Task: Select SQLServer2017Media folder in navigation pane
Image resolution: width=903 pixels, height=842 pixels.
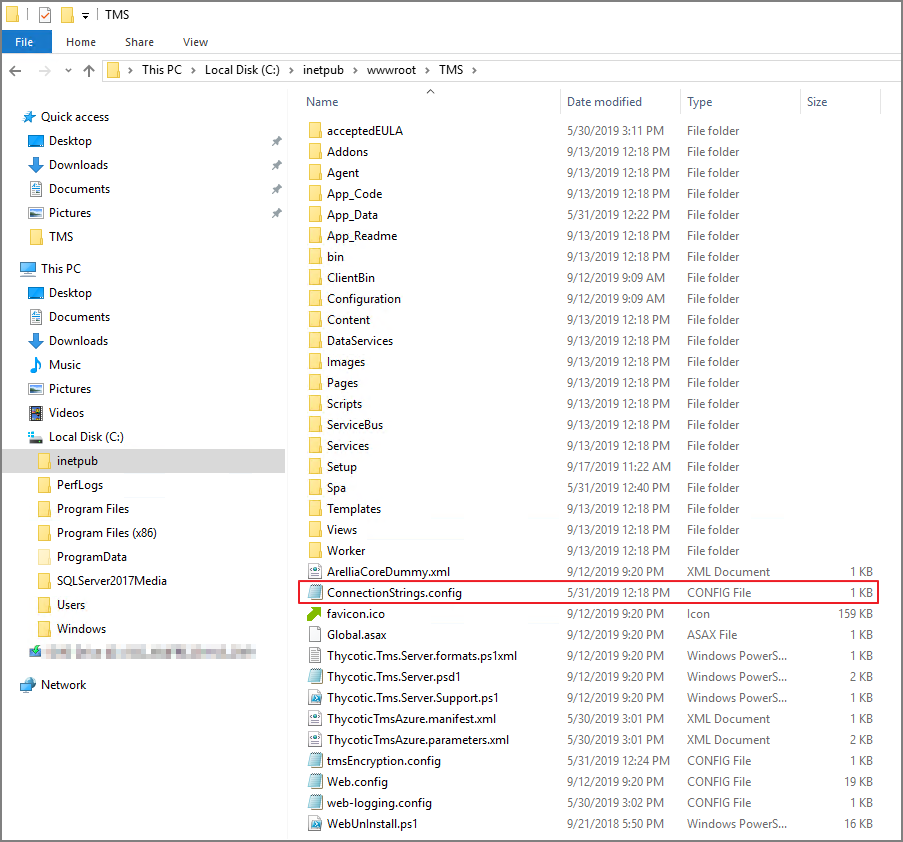Action: tap(111, 581)
